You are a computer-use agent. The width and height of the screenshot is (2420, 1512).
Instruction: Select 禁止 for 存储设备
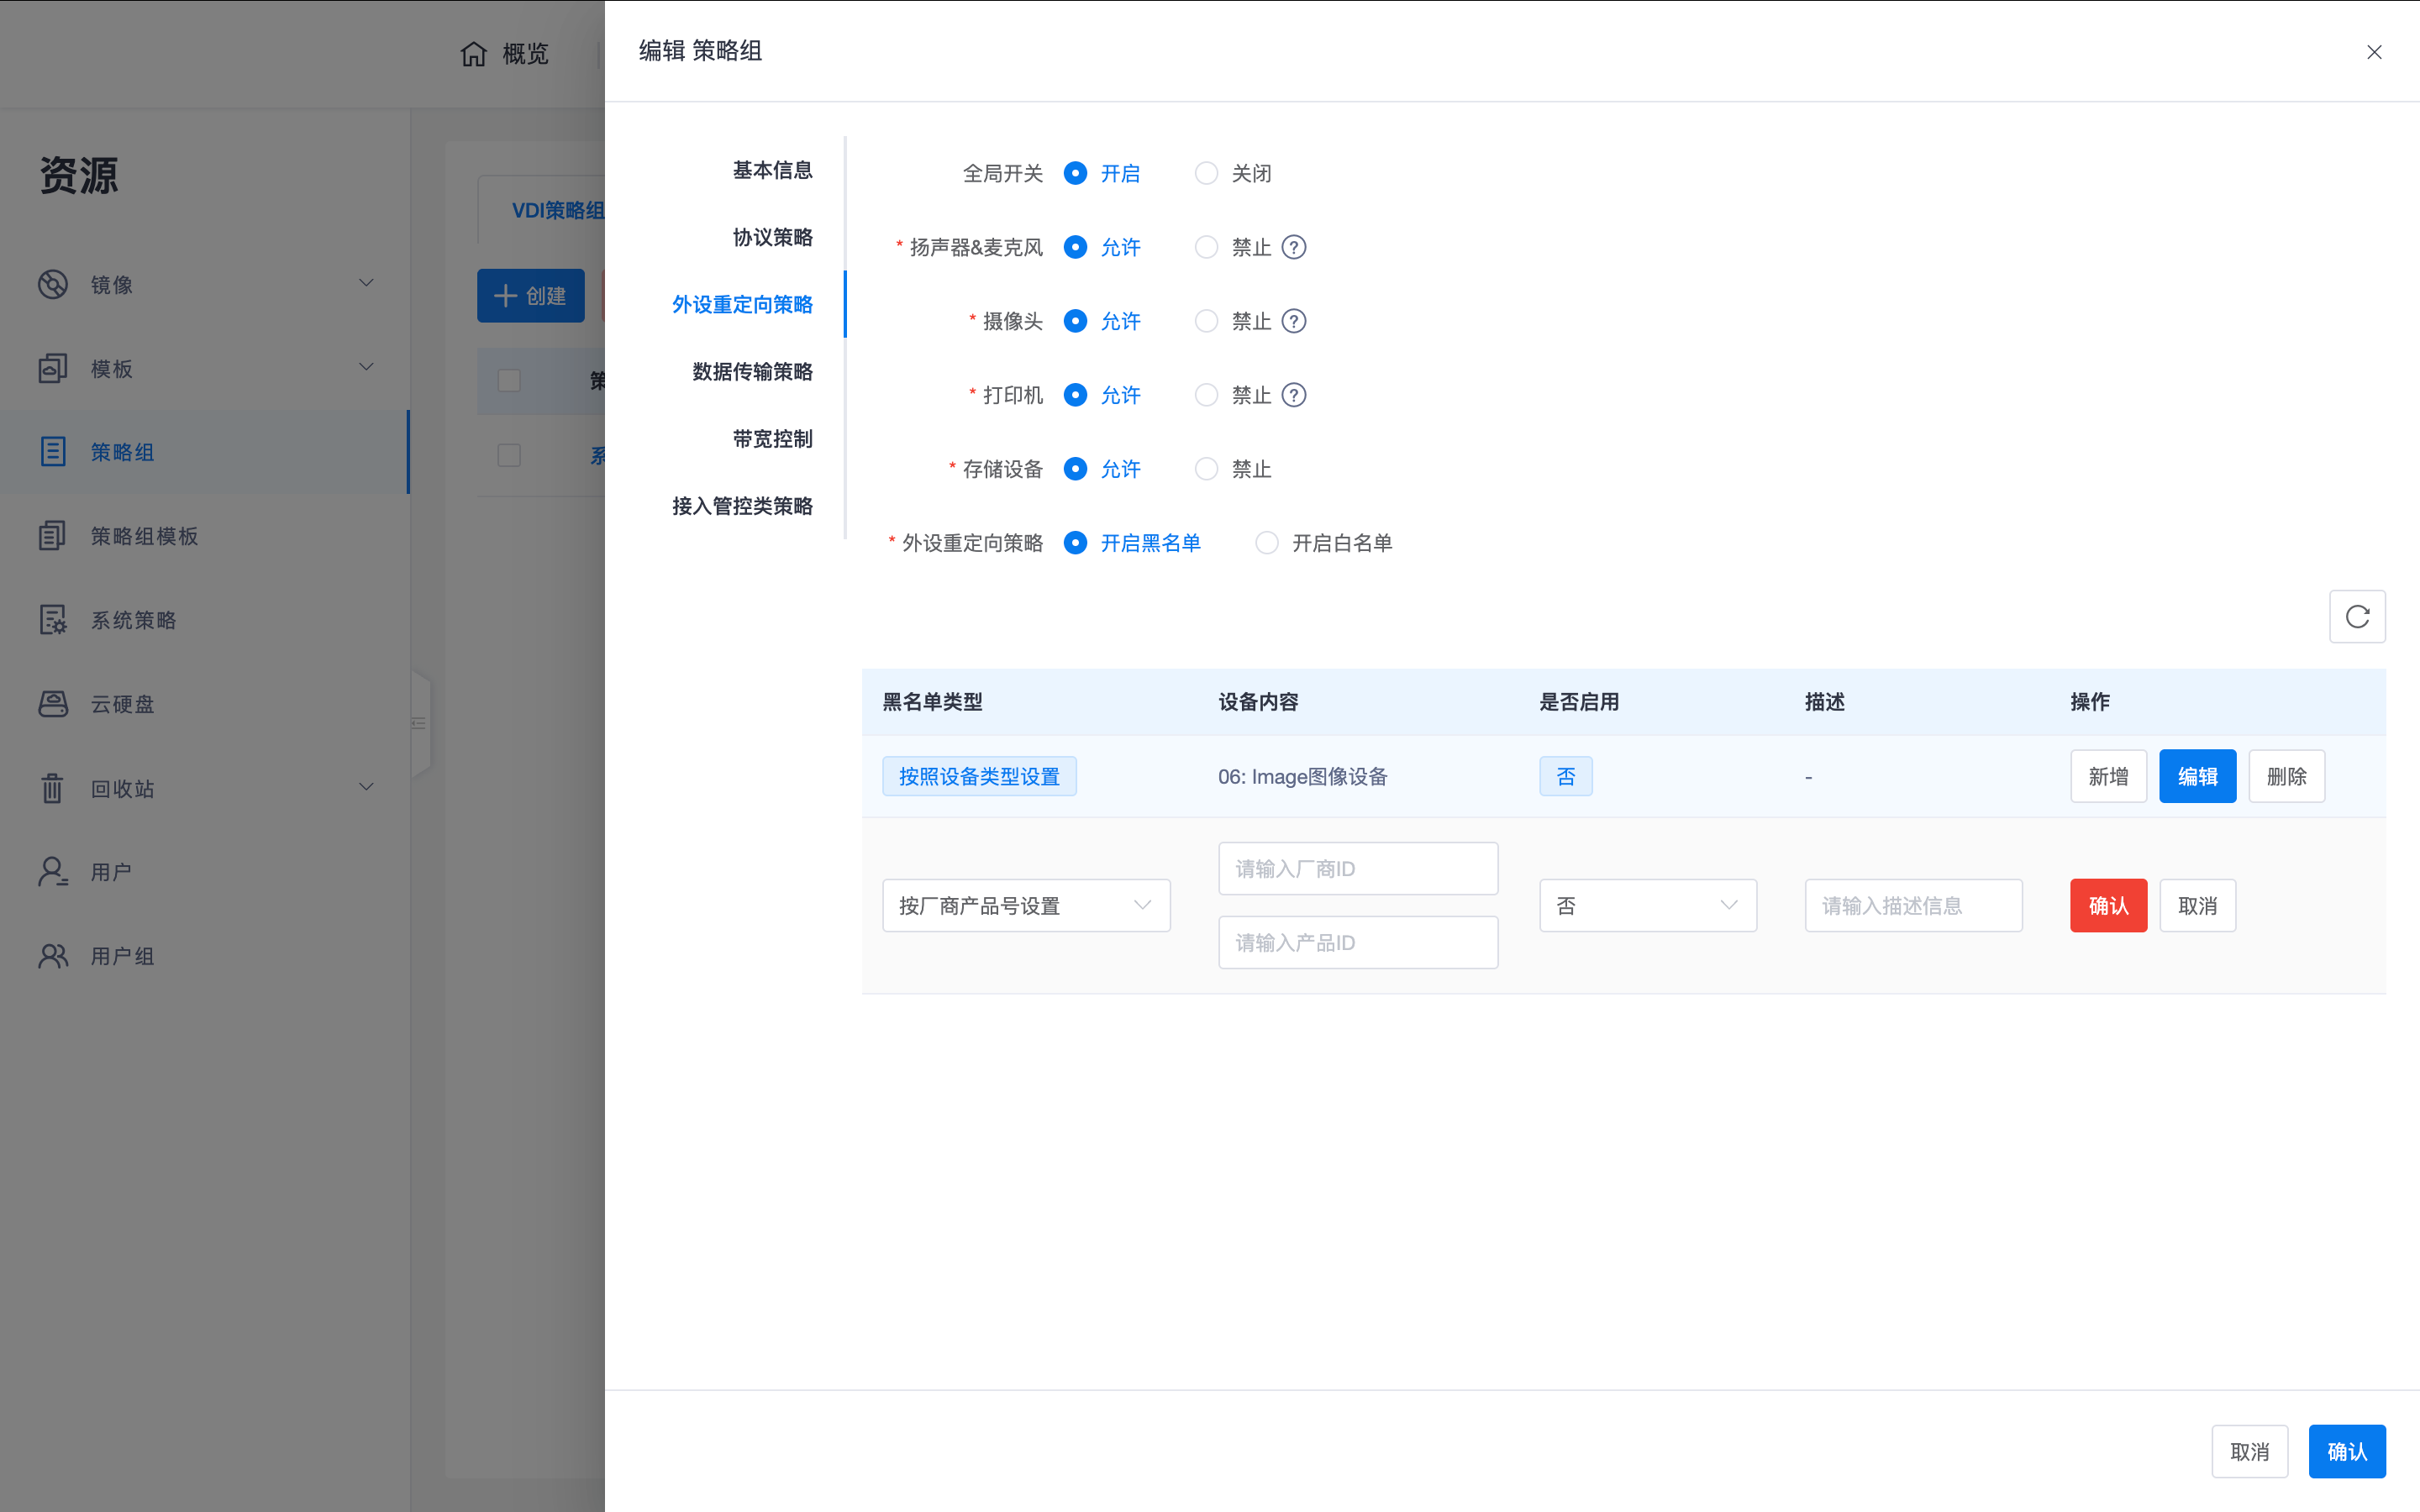pos(1207,469)
